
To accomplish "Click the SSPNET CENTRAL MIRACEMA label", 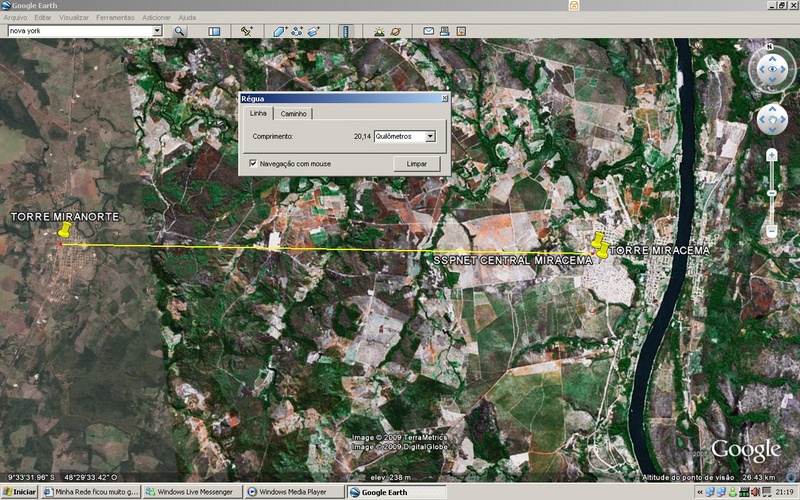I will pos(513,260).
